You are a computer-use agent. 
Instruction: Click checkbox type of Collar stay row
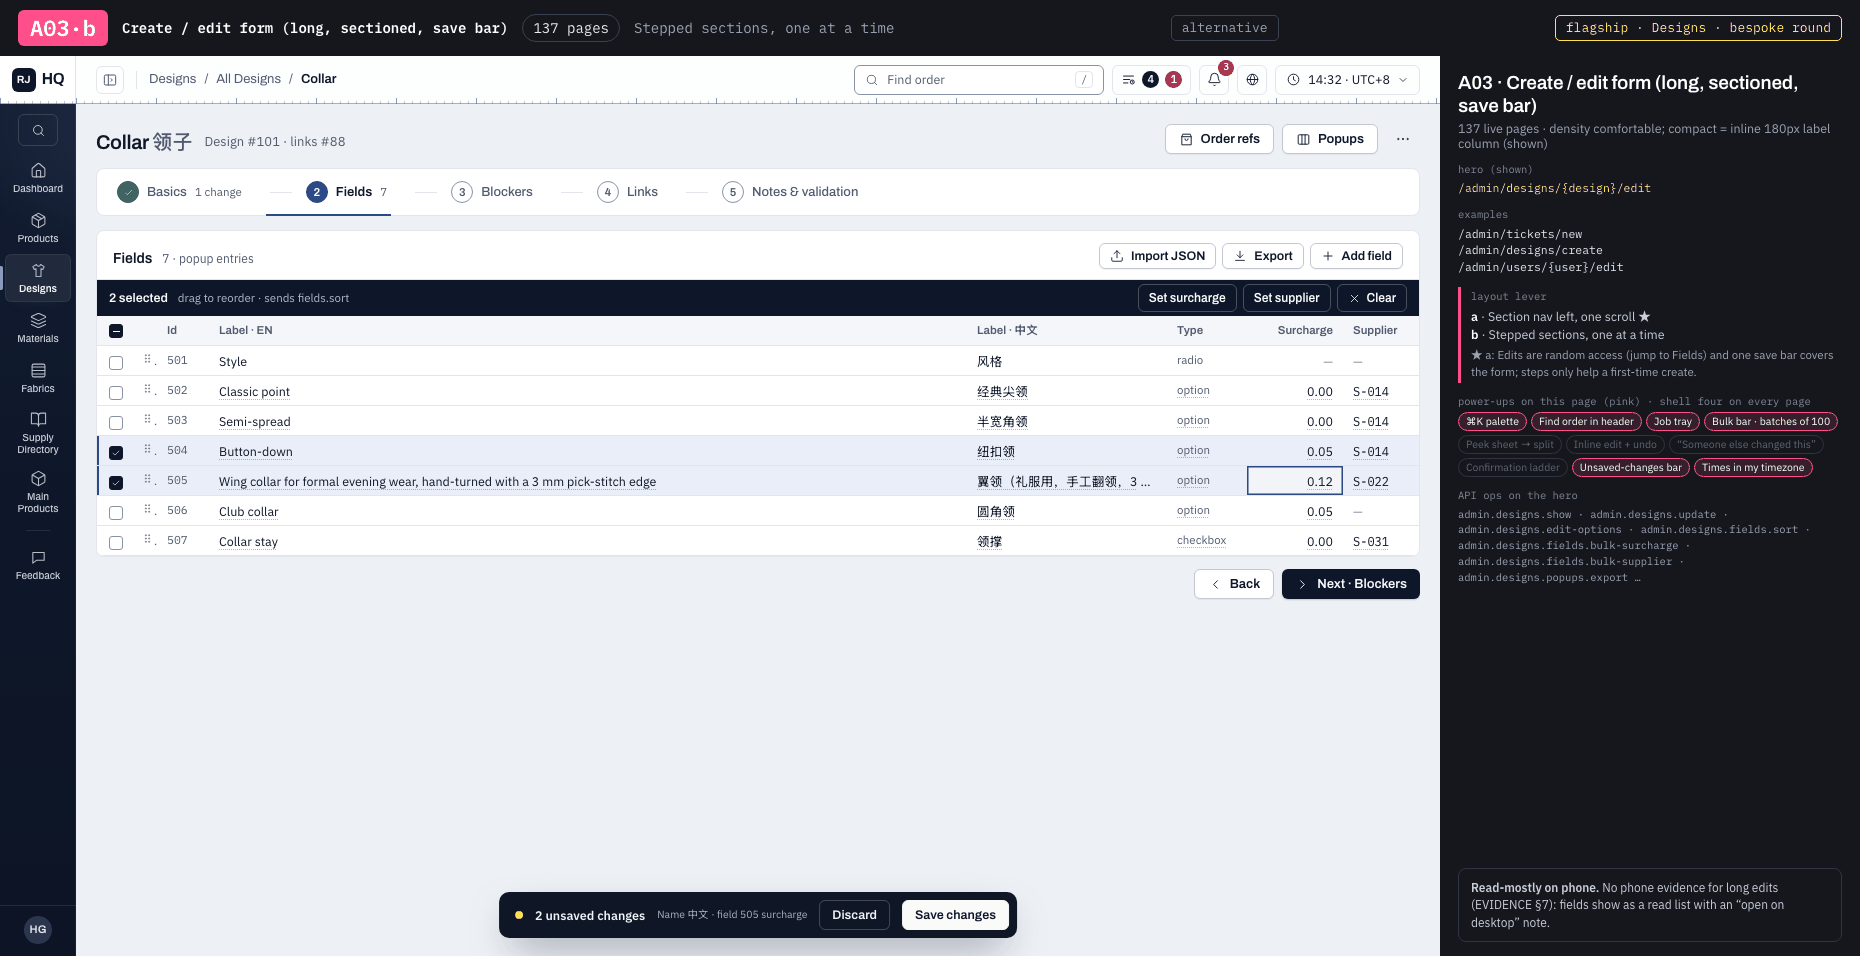coord(1201,540)
